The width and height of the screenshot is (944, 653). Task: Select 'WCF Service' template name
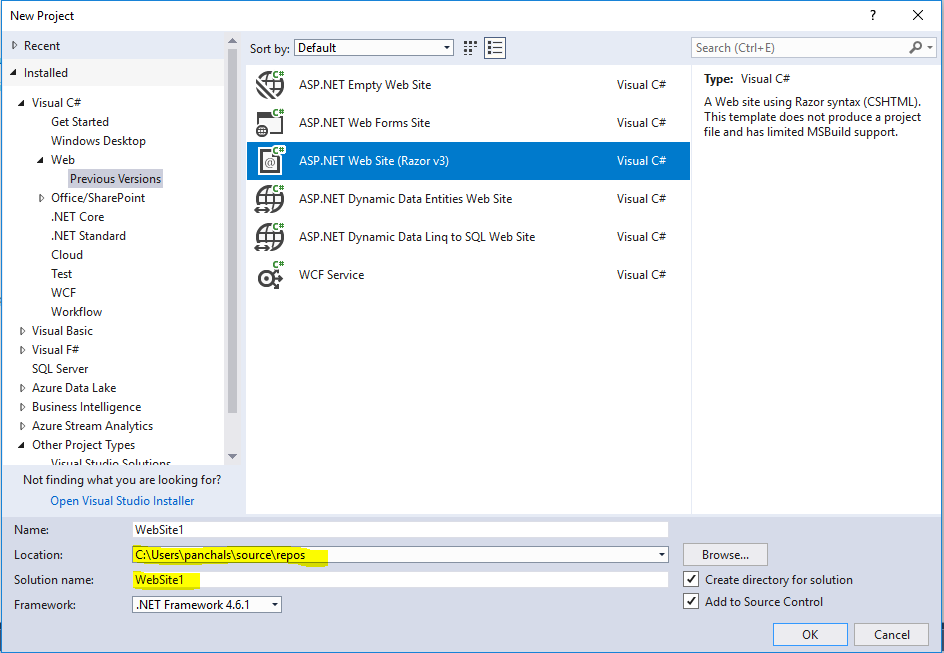331,275
